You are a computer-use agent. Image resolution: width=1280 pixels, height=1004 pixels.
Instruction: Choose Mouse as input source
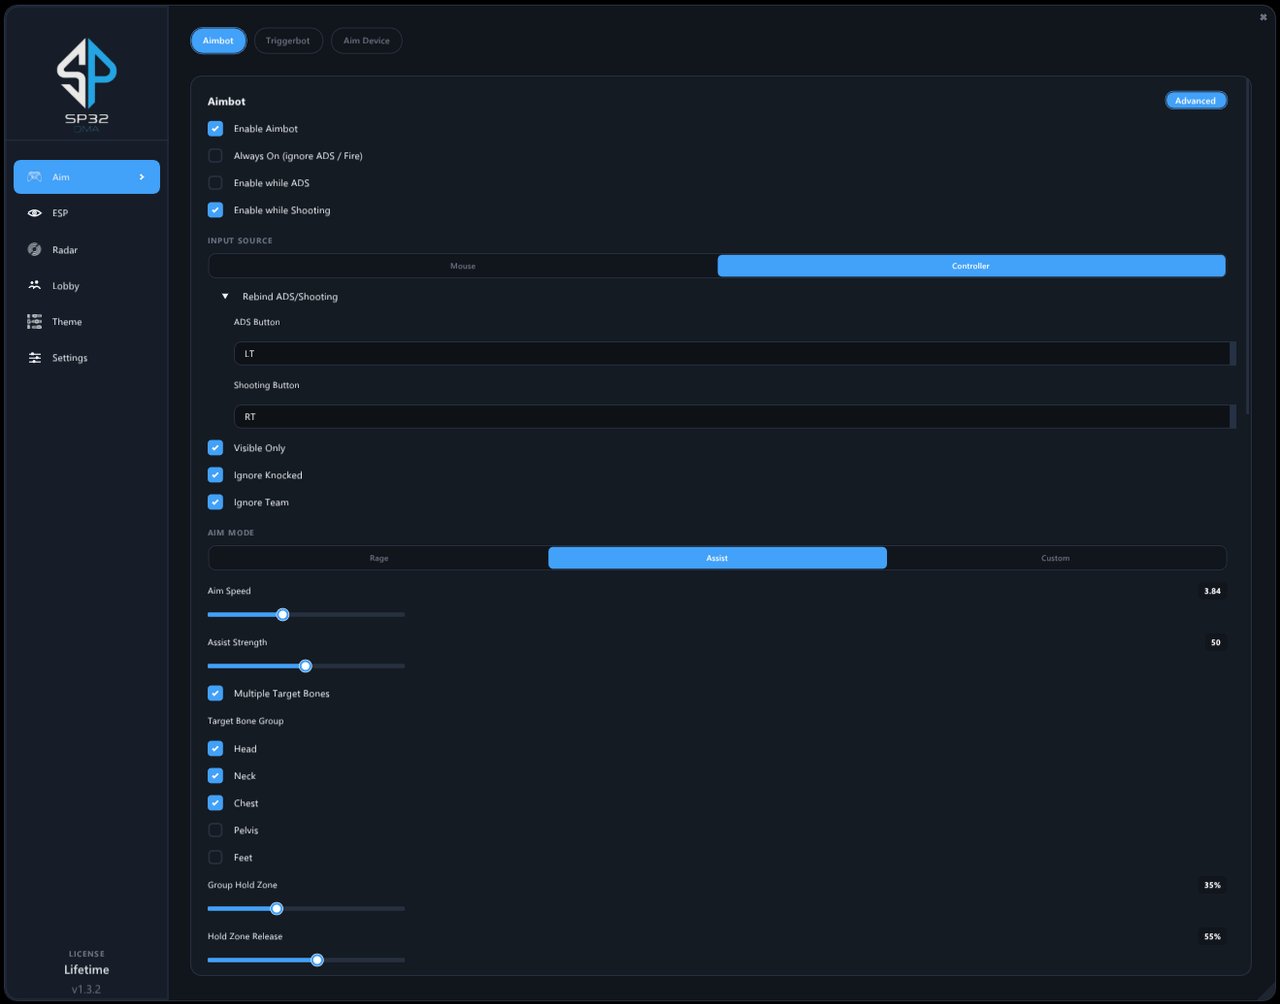[463, 266]
